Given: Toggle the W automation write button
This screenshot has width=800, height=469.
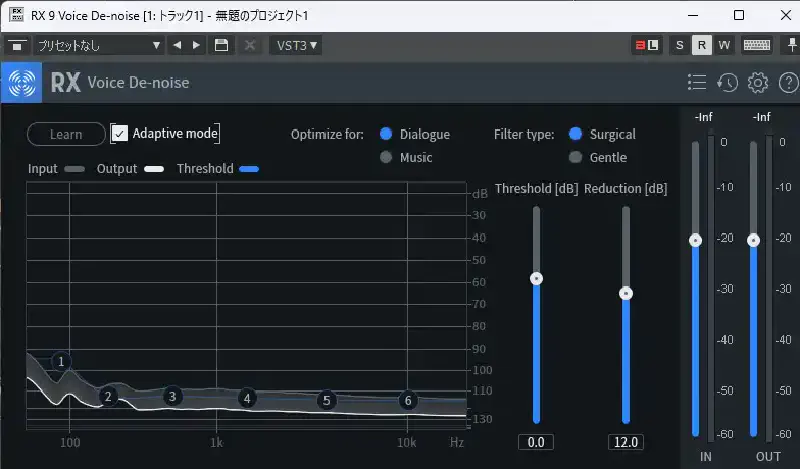Looking at the screenshot, I should click(724, 45).
